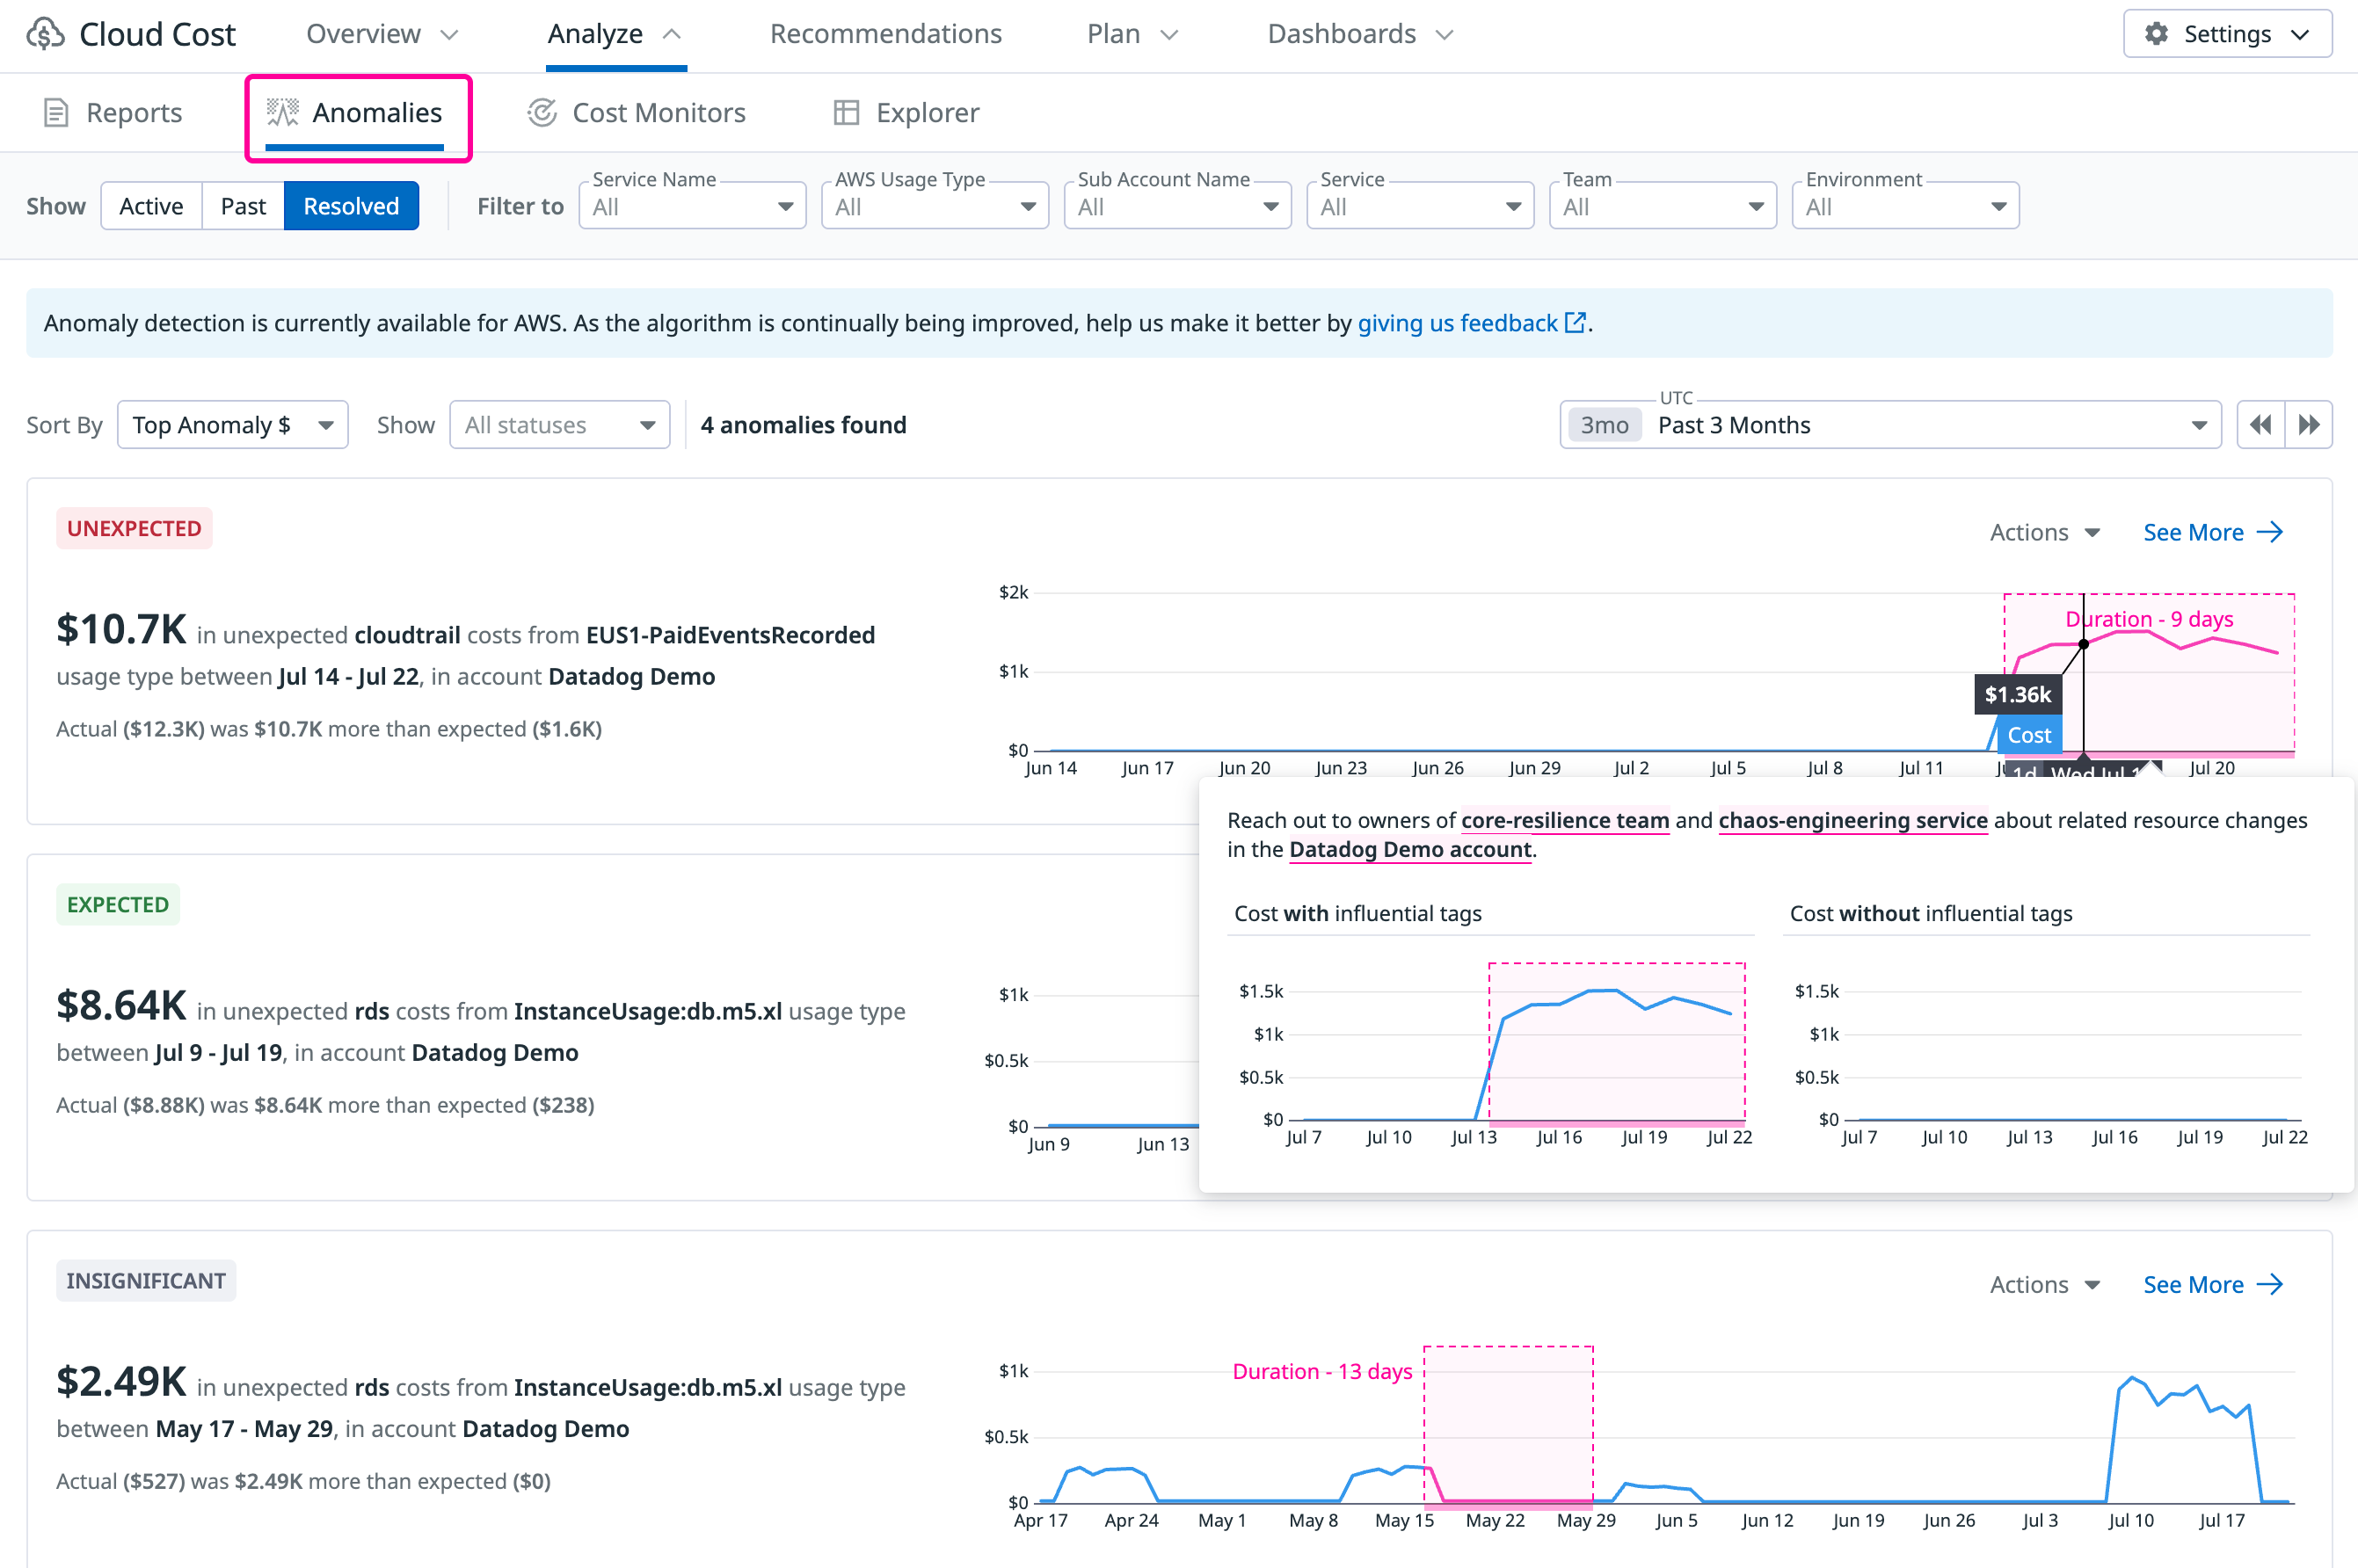Select the Resolved filter button

[x=351, y=206]
